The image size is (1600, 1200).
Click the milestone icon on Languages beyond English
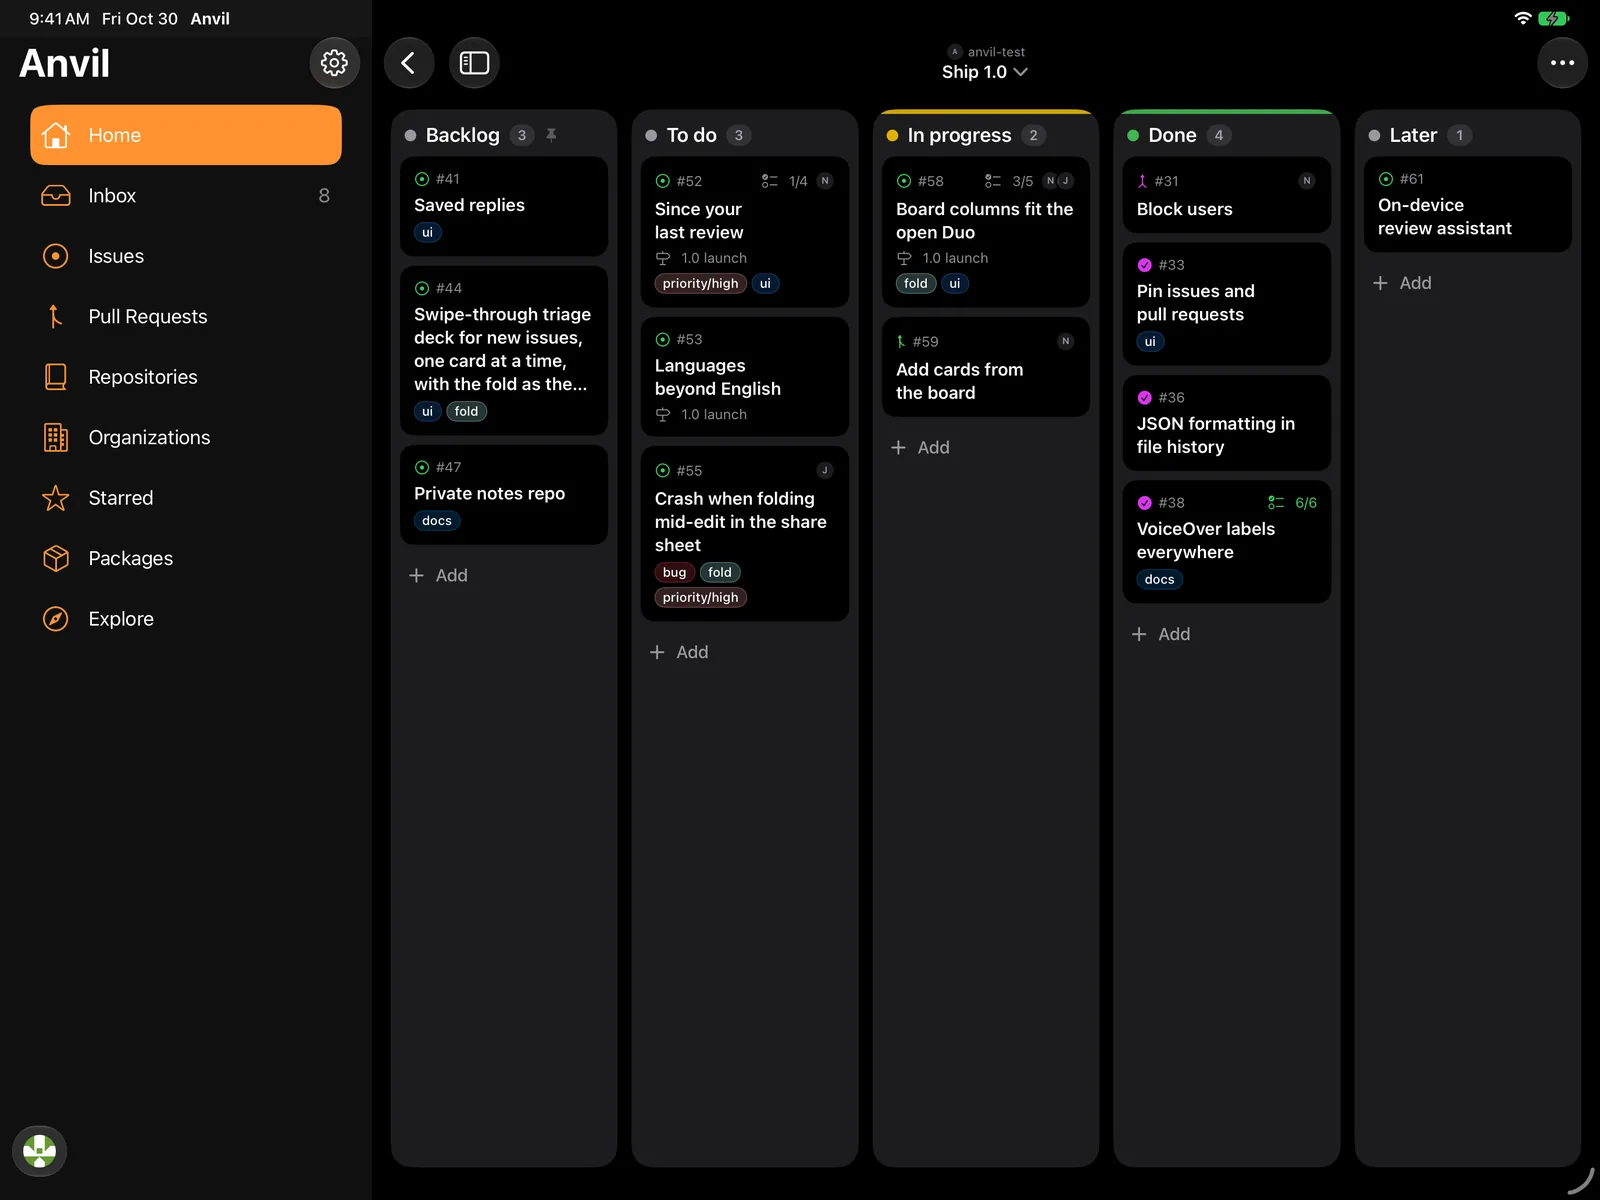click(x=663, y=415)
